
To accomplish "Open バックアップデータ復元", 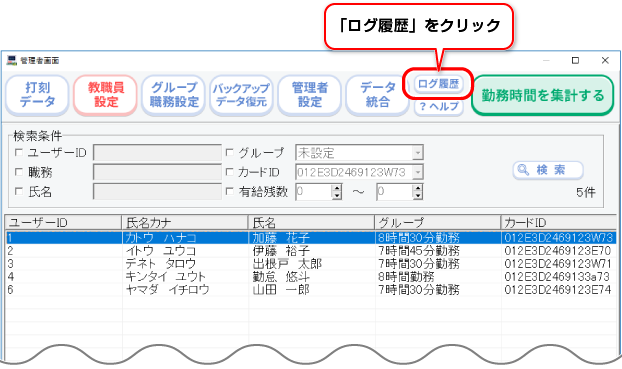I will tap(242, 95).
